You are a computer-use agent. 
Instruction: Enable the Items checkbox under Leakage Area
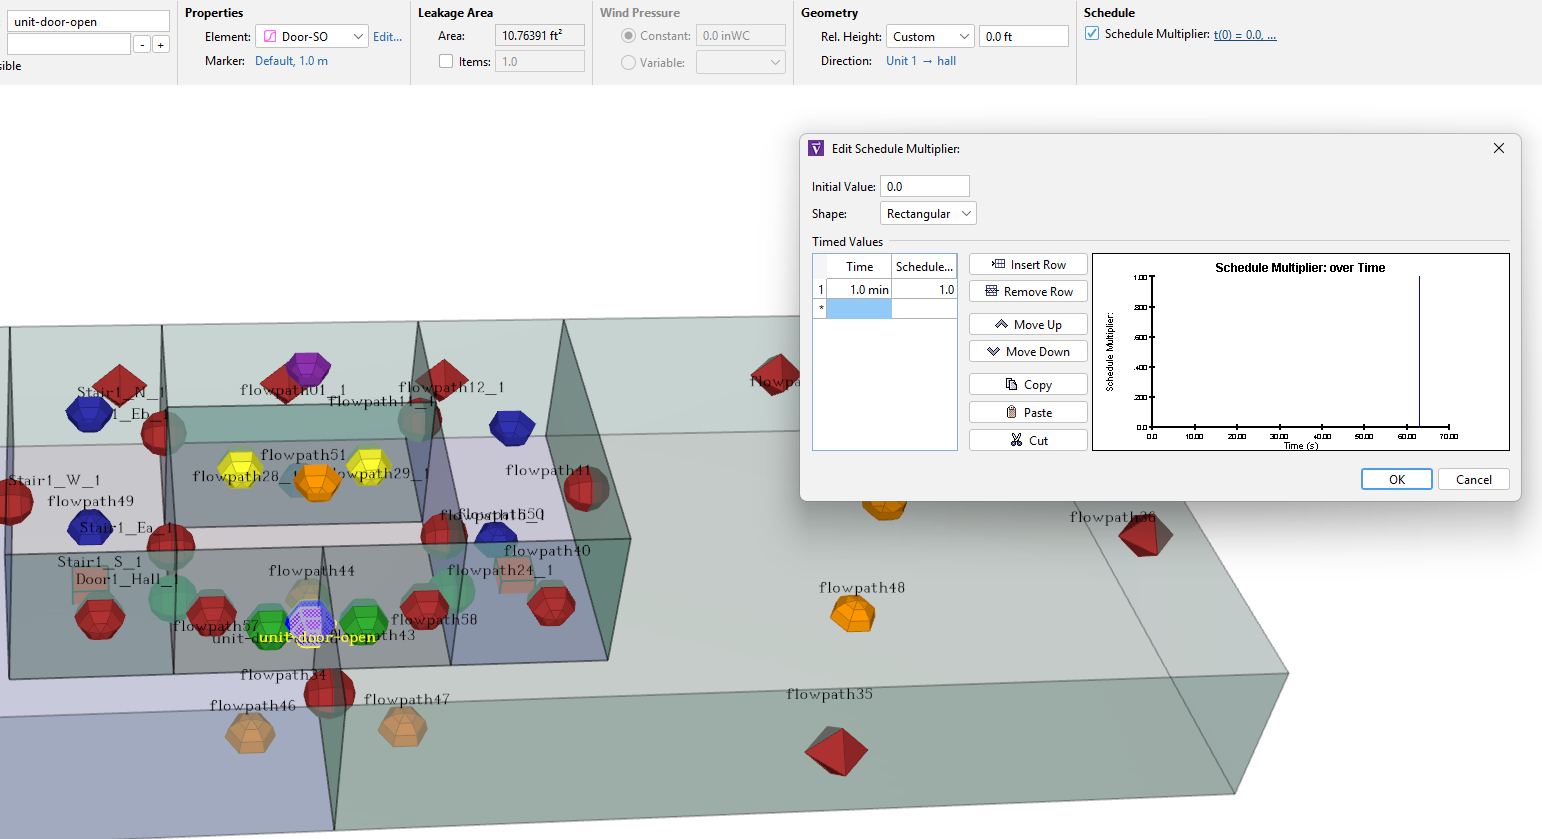tap(446, 62)
